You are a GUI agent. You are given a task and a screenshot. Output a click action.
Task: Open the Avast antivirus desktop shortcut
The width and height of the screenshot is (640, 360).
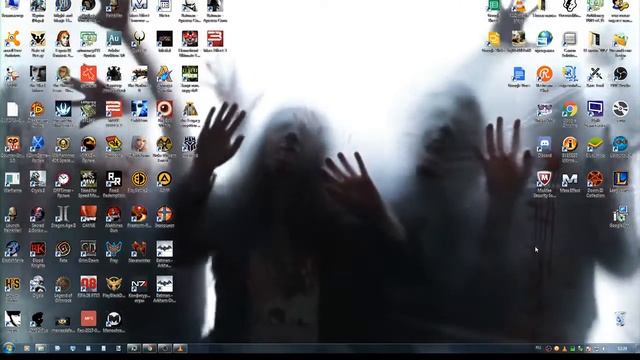[x=12, y=39]
